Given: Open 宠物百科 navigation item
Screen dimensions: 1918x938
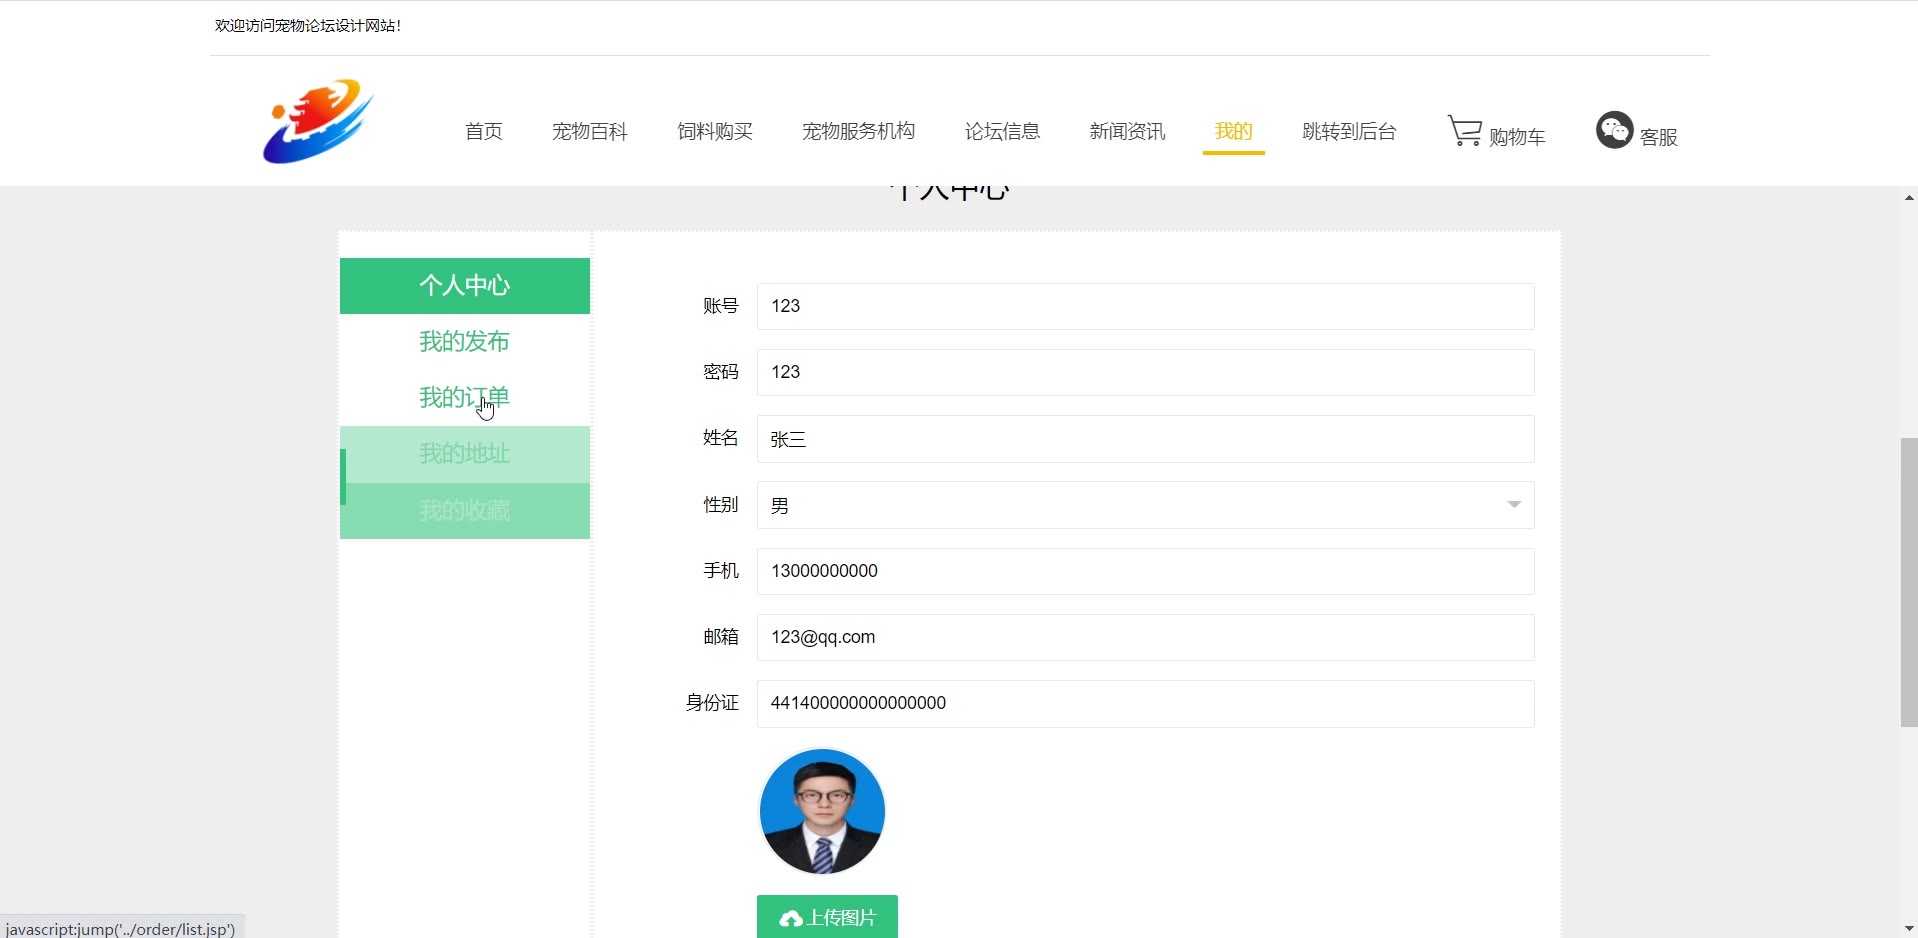Looking at the screenshot, I should (590, 131).
